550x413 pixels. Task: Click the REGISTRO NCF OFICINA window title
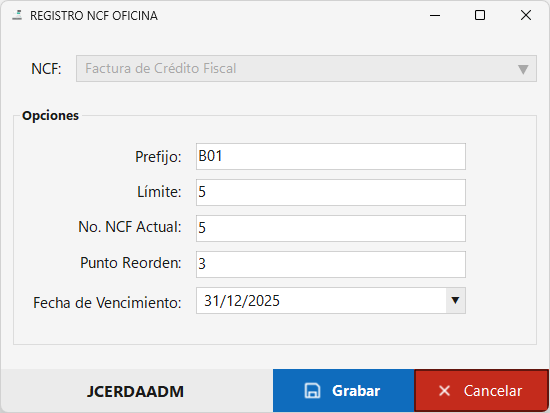pos(94,16)
